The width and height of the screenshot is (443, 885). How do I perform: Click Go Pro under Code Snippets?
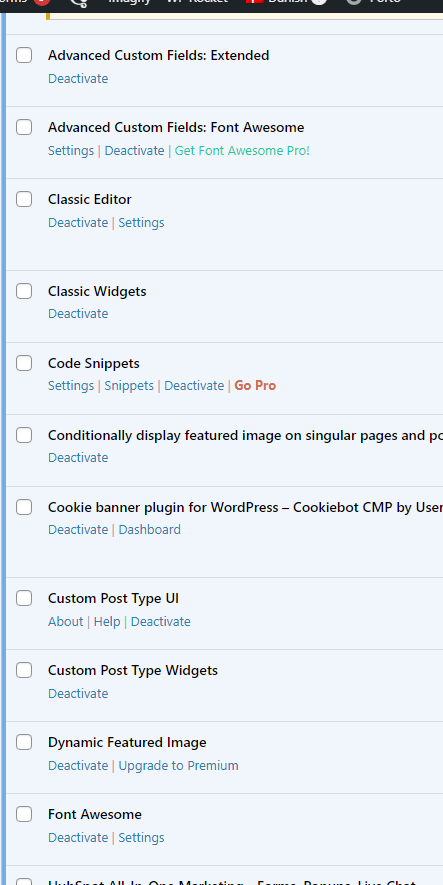(x=255, y=385)
